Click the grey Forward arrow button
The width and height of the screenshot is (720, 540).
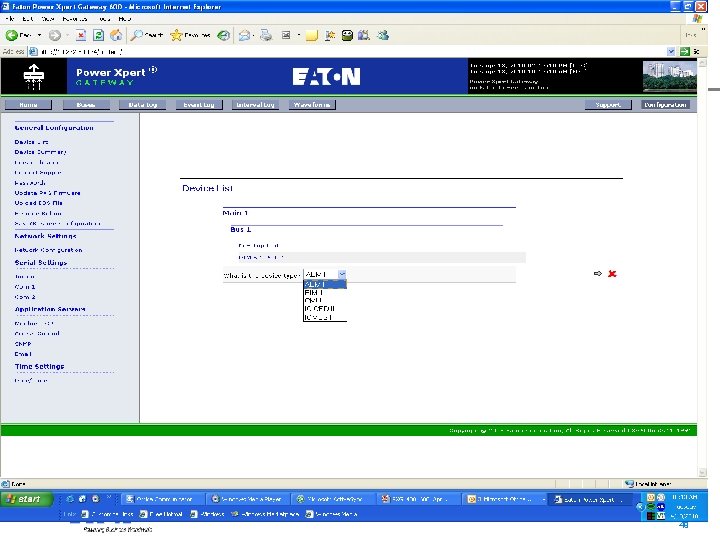[55, 35]
